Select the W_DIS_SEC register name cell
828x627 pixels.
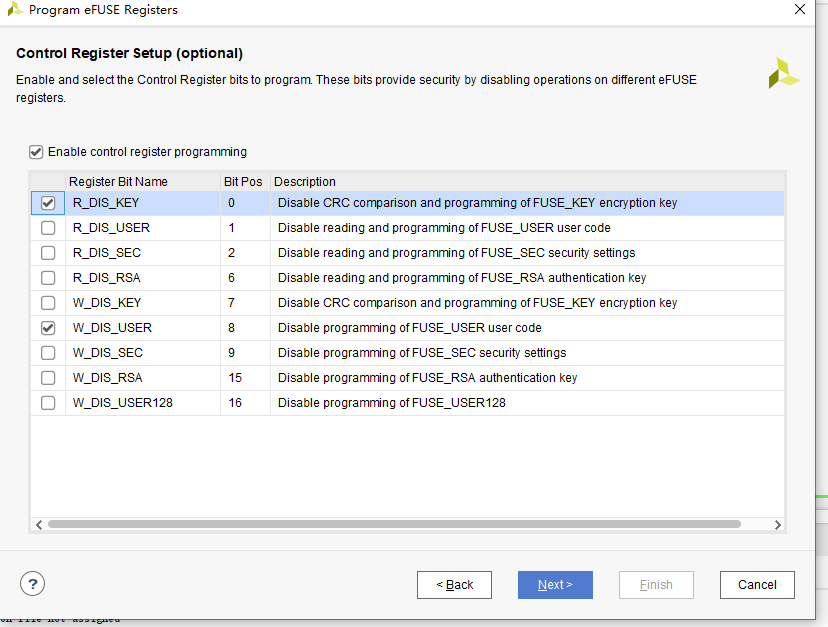pos(143,353)
